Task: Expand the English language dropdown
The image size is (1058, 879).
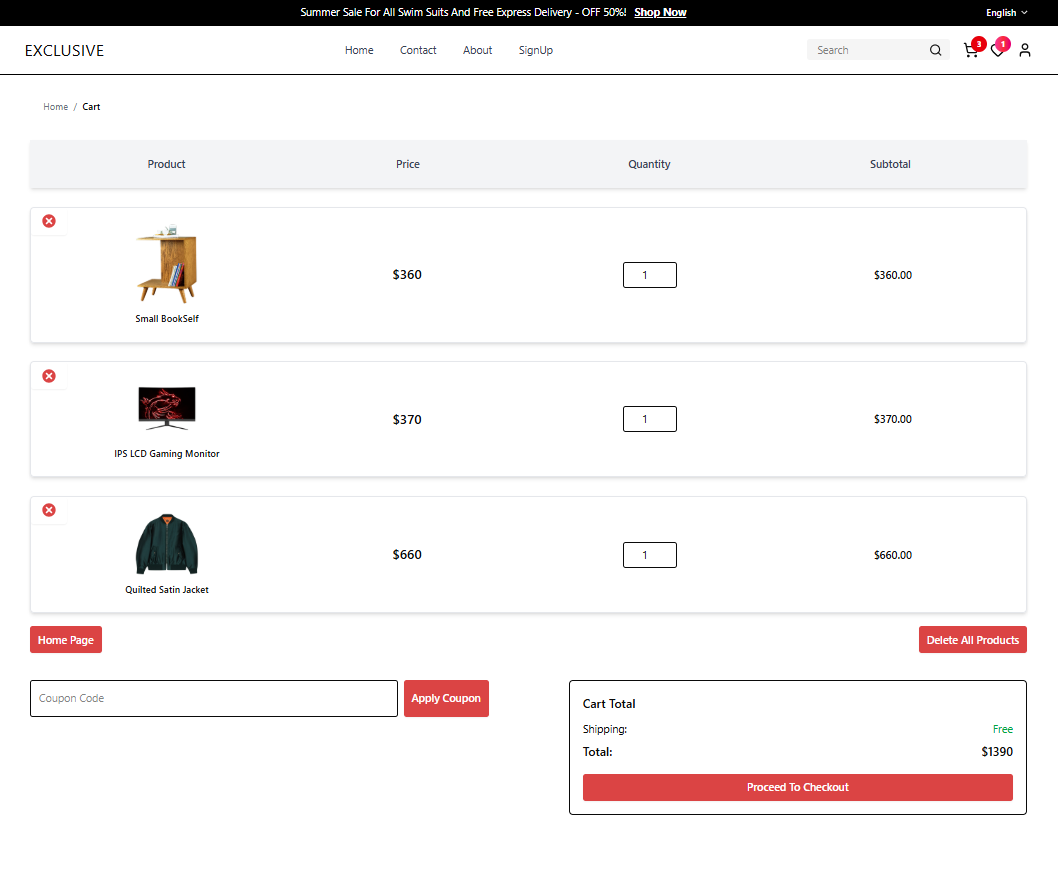Action: pyautogui.click(x=1006, y=13)
